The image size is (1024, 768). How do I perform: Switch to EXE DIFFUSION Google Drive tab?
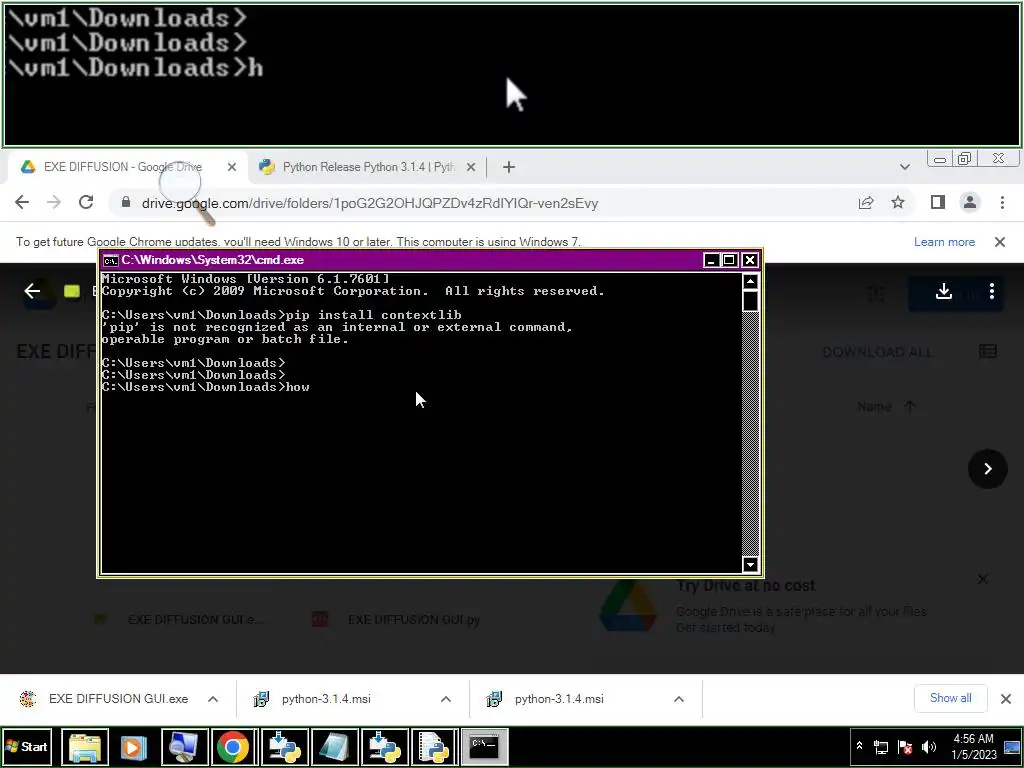(x=123, y=167)
